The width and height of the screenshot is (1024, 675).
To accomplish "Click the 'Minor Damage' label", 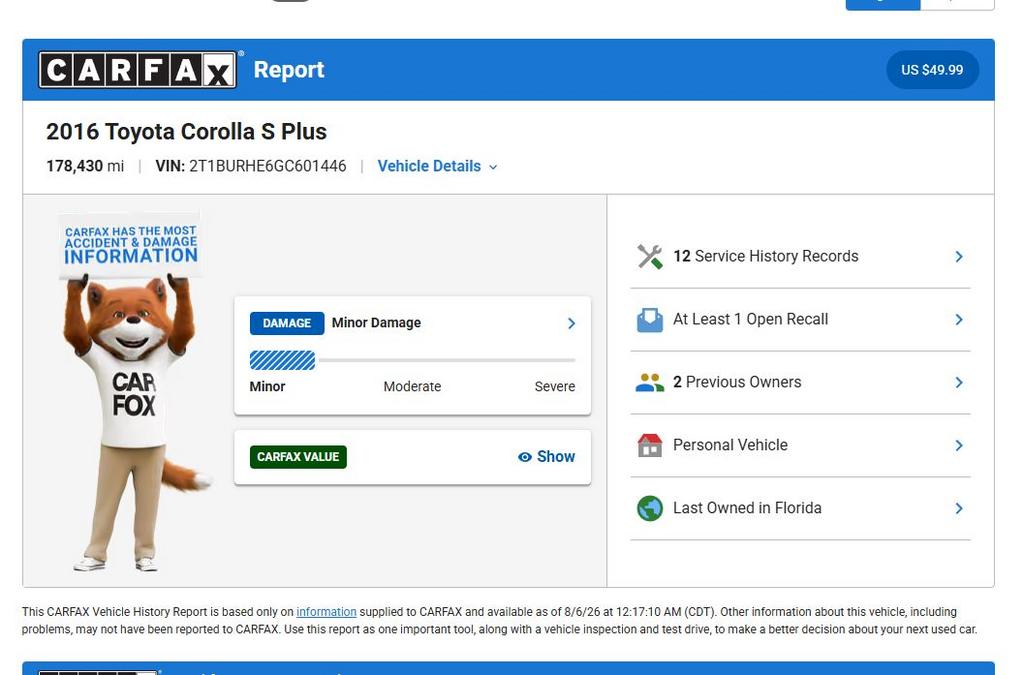I will [376, 323].
